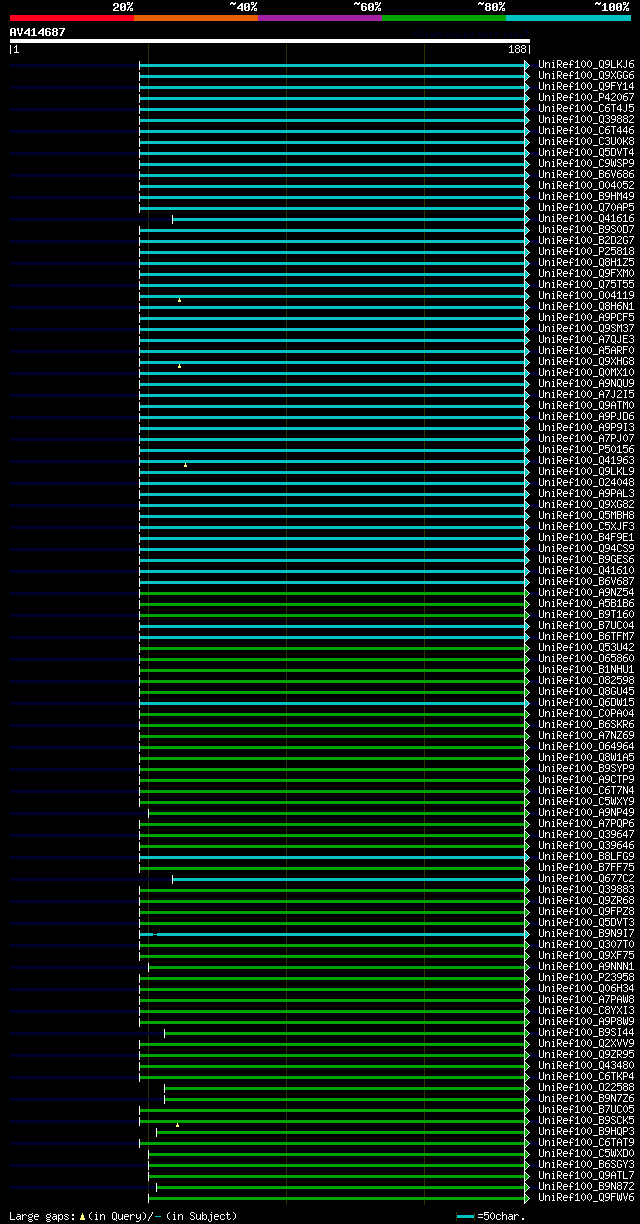This screenshot has height=1224, width=640.
Task: Open hit UniRef100_Q9FY14
Action: click(x=586, y=87)
